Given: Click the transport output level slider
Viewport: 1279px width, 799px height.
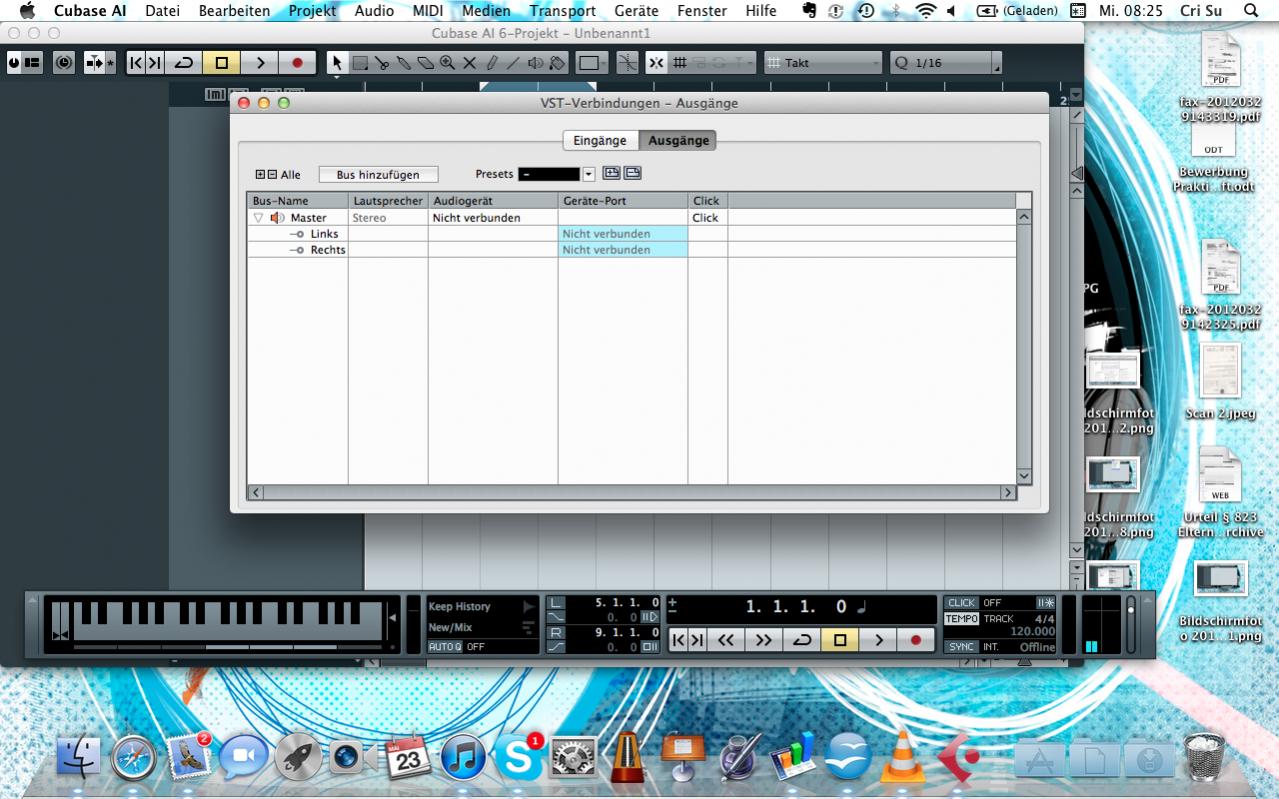Looking at the screenshot, I should 1130,625.
